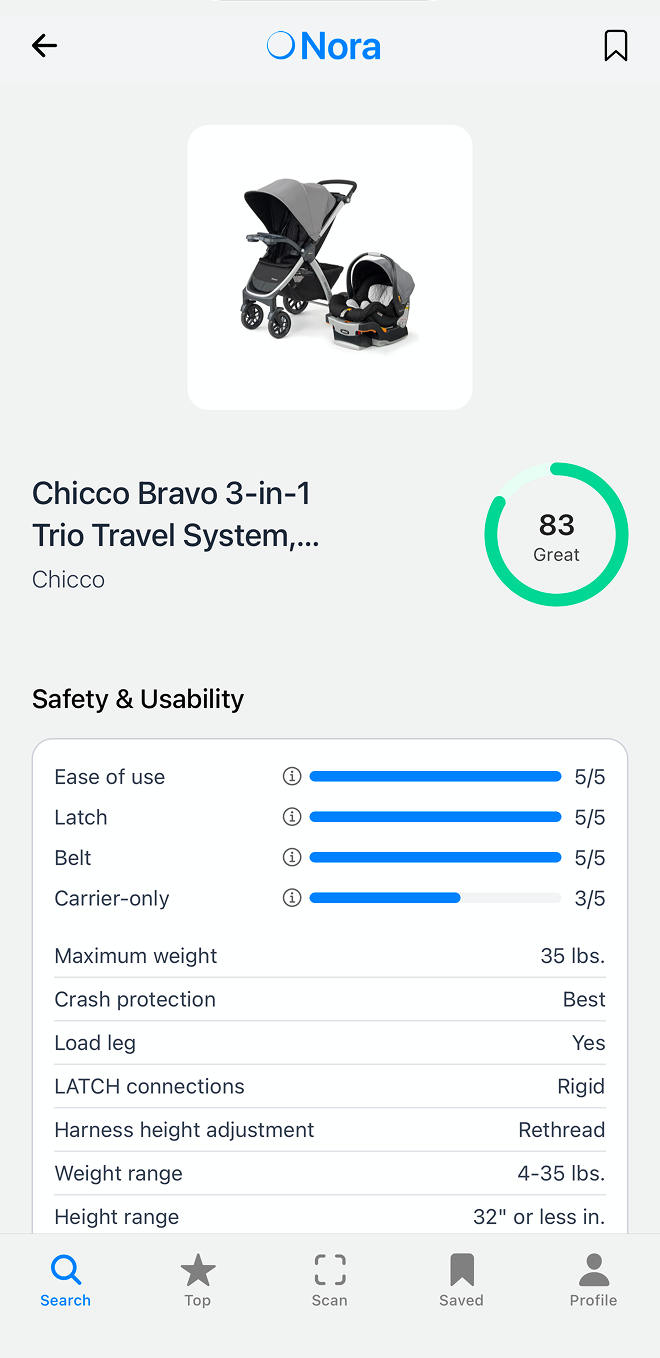The image size is (660, 1358).
Task: Click the Ease of use rating bar
Action: [435, 776]
